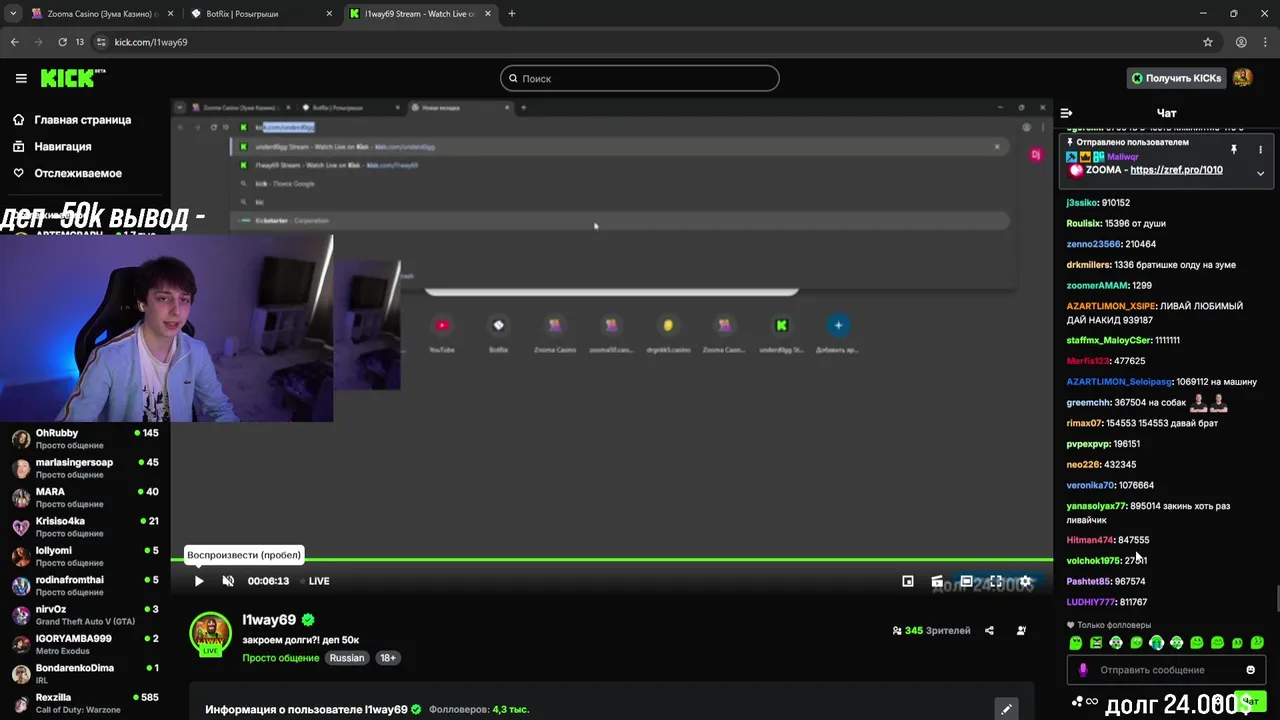
Task: Open IGORYAMBA999 channel in sidebar
Action: 85,644
